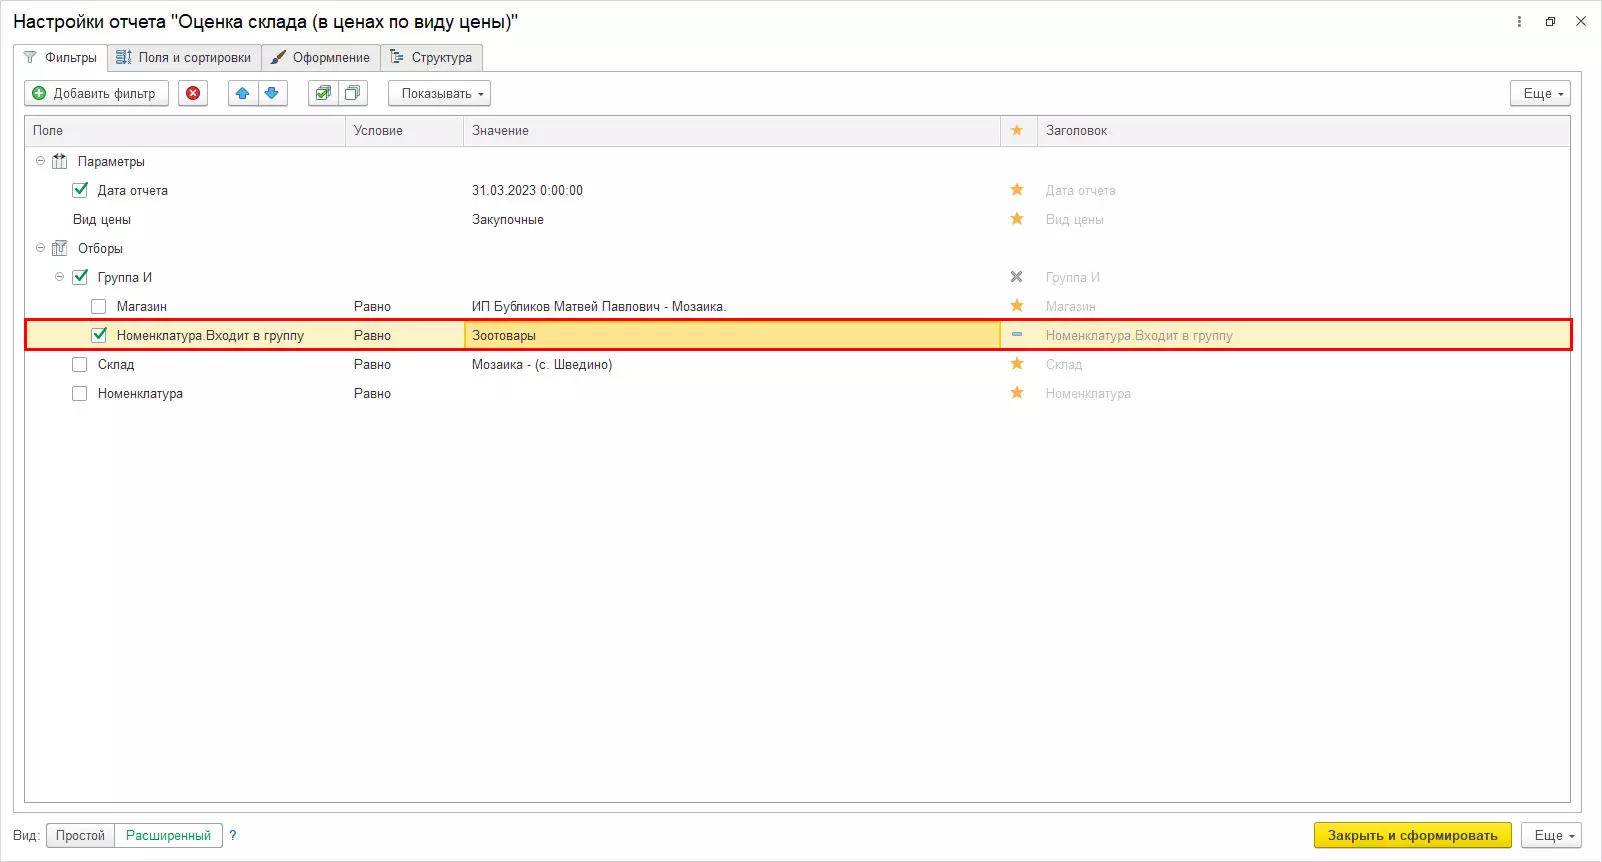Screen dimensions: 1602x862
Task: Click the question mark help icon
Action: [233, 836]
